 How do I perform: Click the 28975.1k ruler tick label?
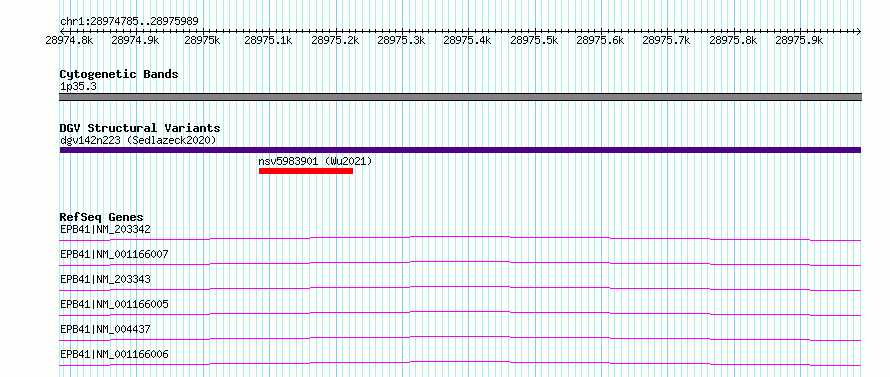click(x=268, y=40)
